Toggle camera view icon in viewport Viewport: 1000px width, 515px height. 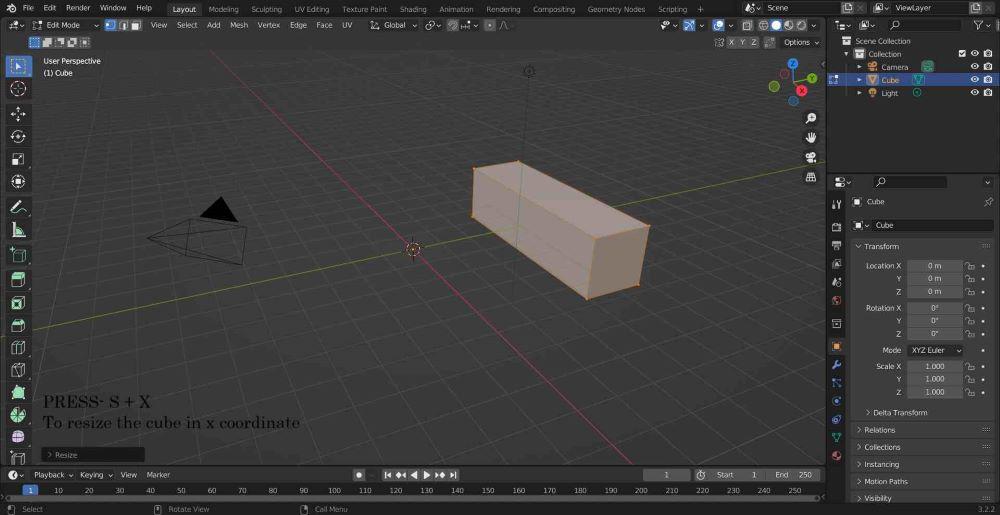click(x=811, y=157)
